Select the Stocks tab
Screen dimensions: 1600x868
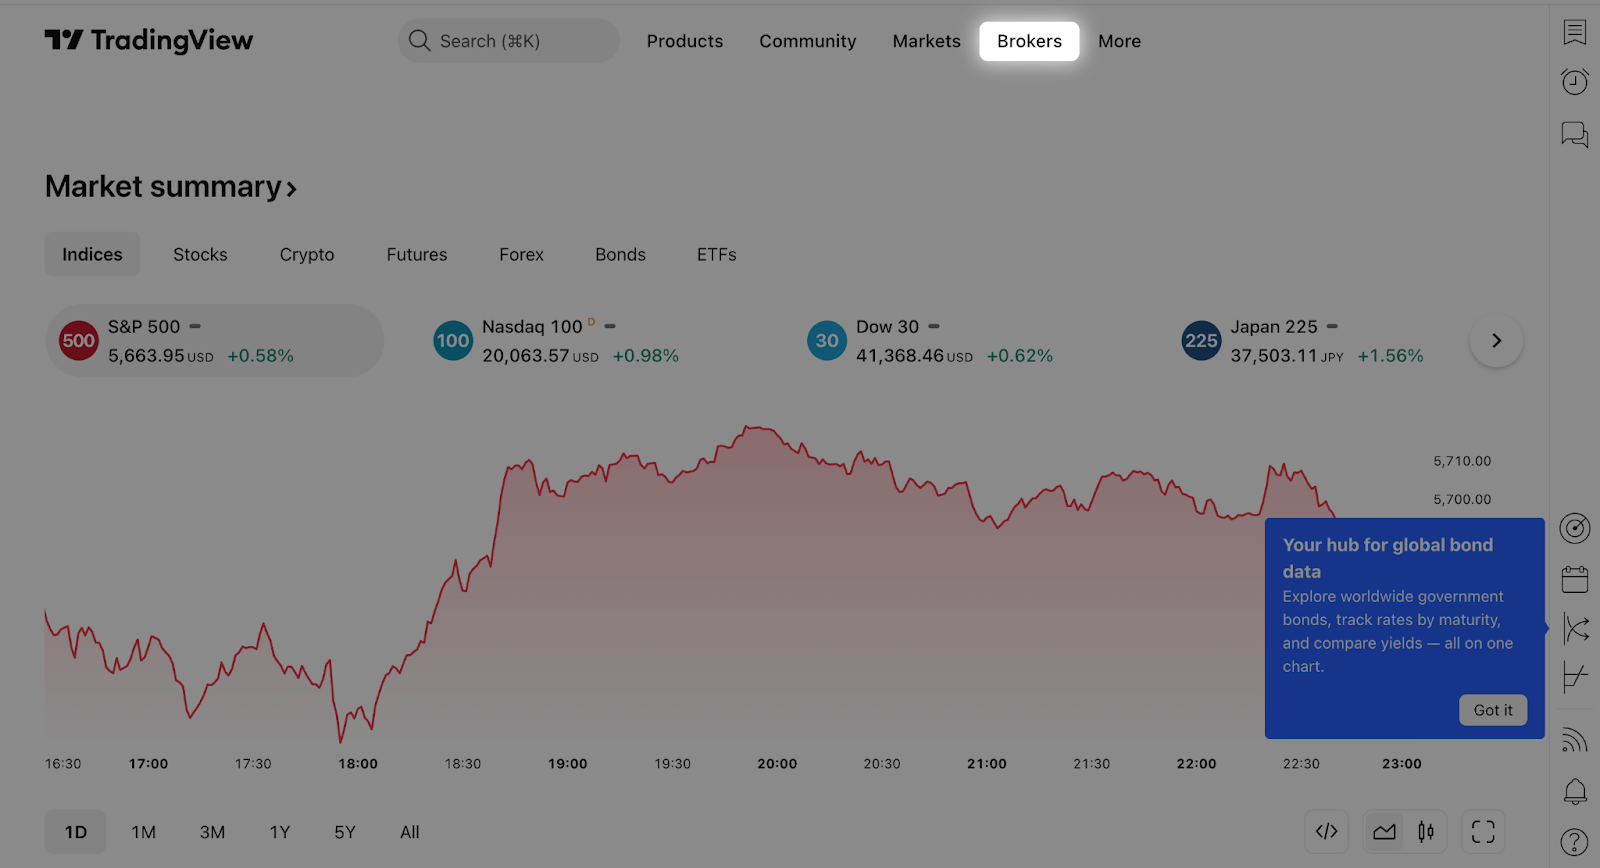200,254
